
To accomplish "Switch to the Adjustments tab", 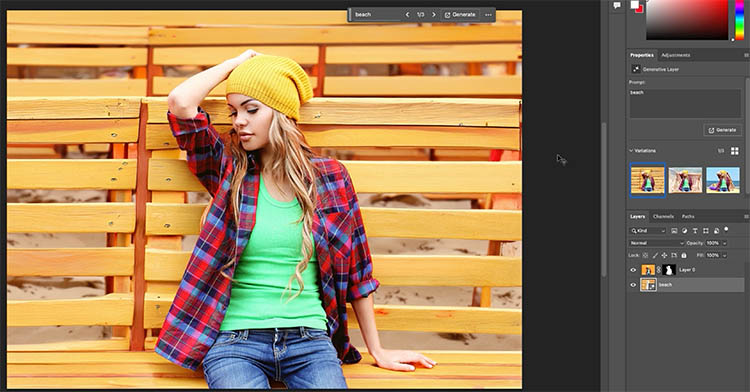I will point(675,55).
